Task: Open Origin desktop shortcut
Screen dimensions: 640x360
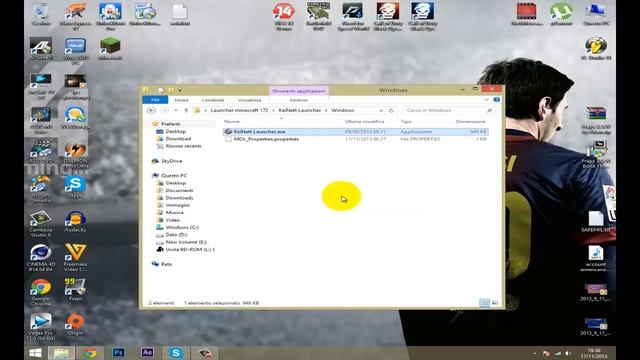Action: coord(76,324)
